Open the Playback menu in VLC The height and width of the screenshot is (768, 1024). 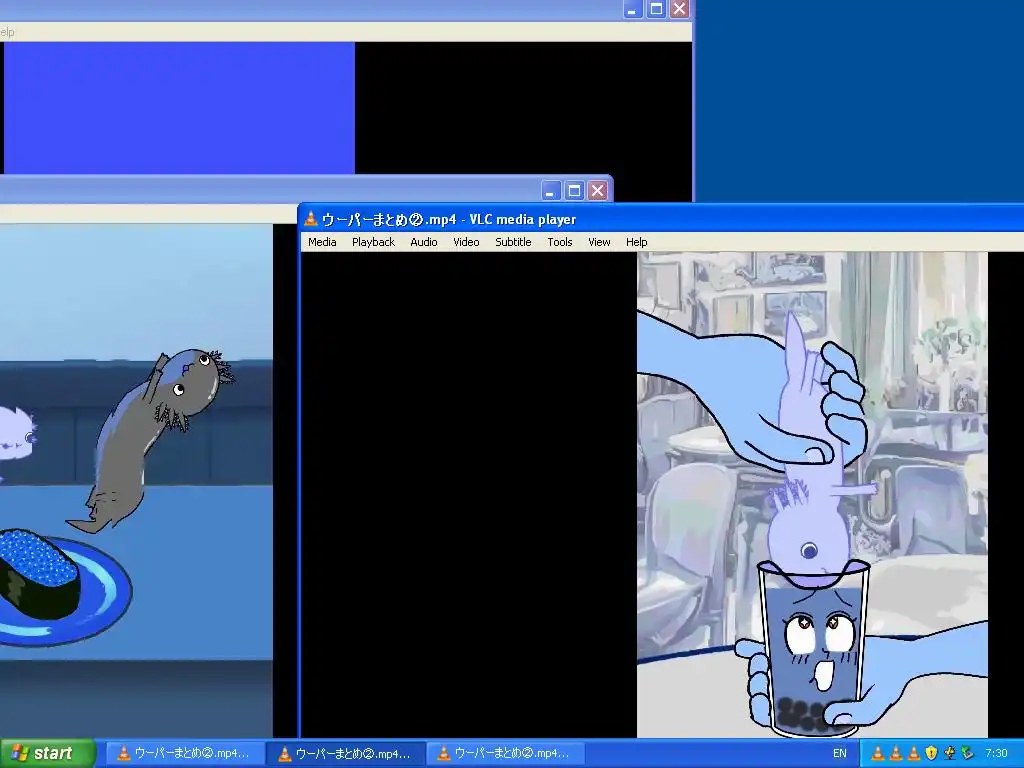pos(373,242)
